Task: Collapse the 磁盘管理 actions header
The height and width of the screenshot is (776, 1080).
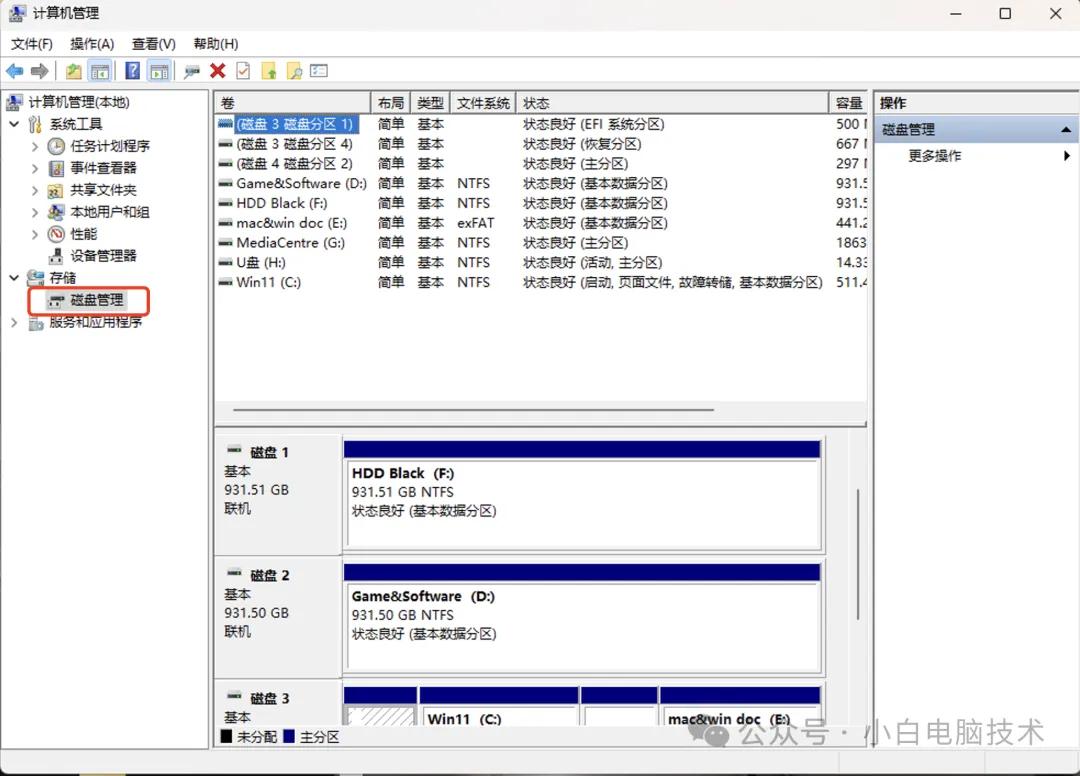Action: (x=1064, y=128)
